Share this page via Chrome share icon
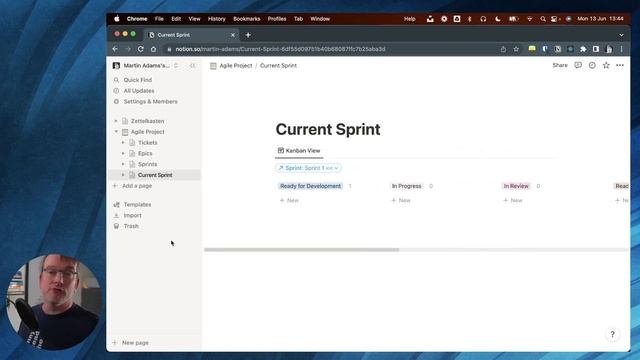 click(503, 49)
